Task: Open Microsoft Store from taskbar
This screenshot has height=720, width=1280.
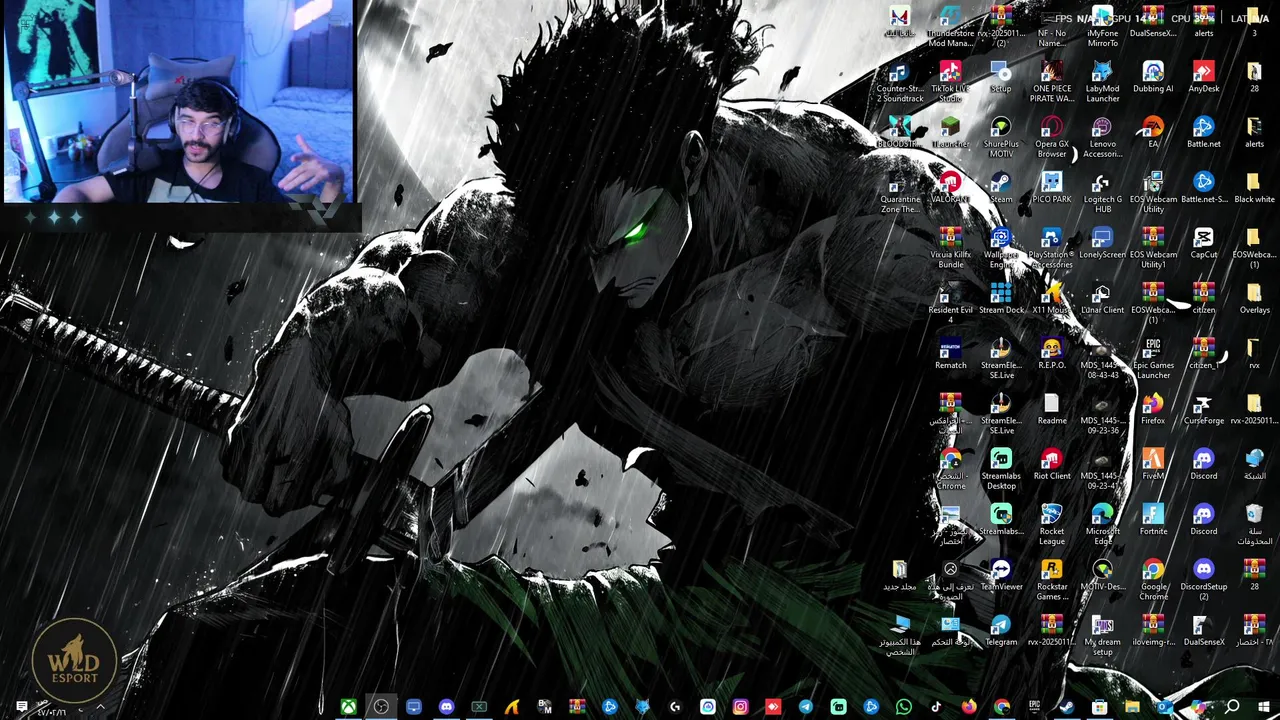Action: coord(1100,707)
